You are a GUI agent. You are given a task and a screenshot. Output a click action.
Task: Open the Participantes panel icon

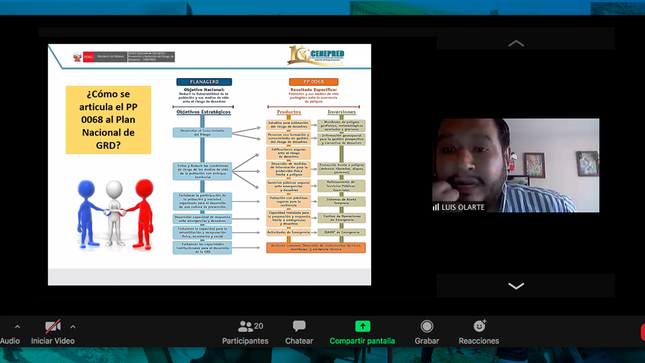point(246,326)
